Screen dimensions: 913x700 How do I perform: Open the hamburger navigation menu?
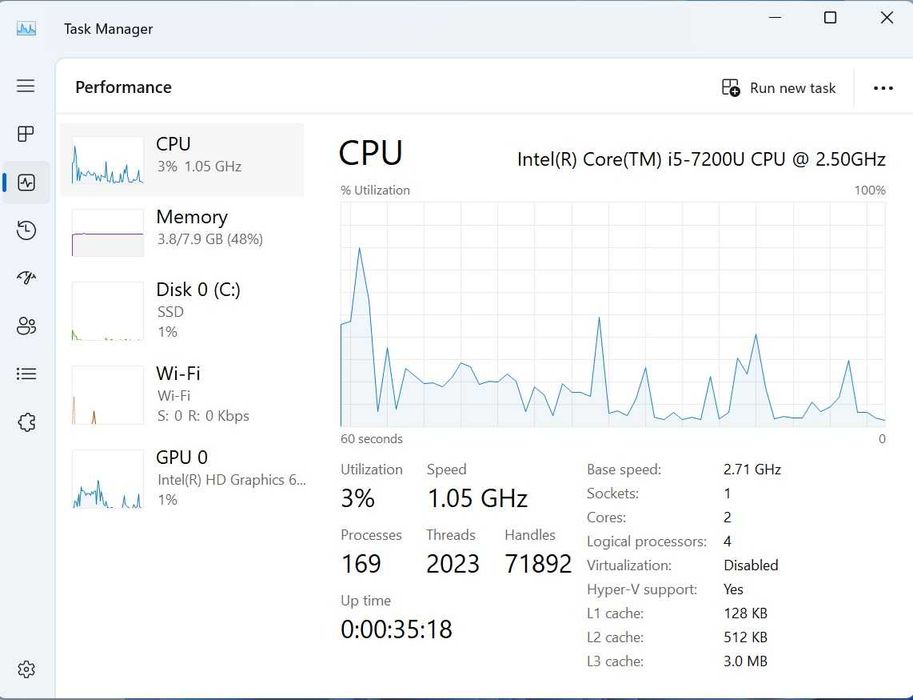(26, 86)
